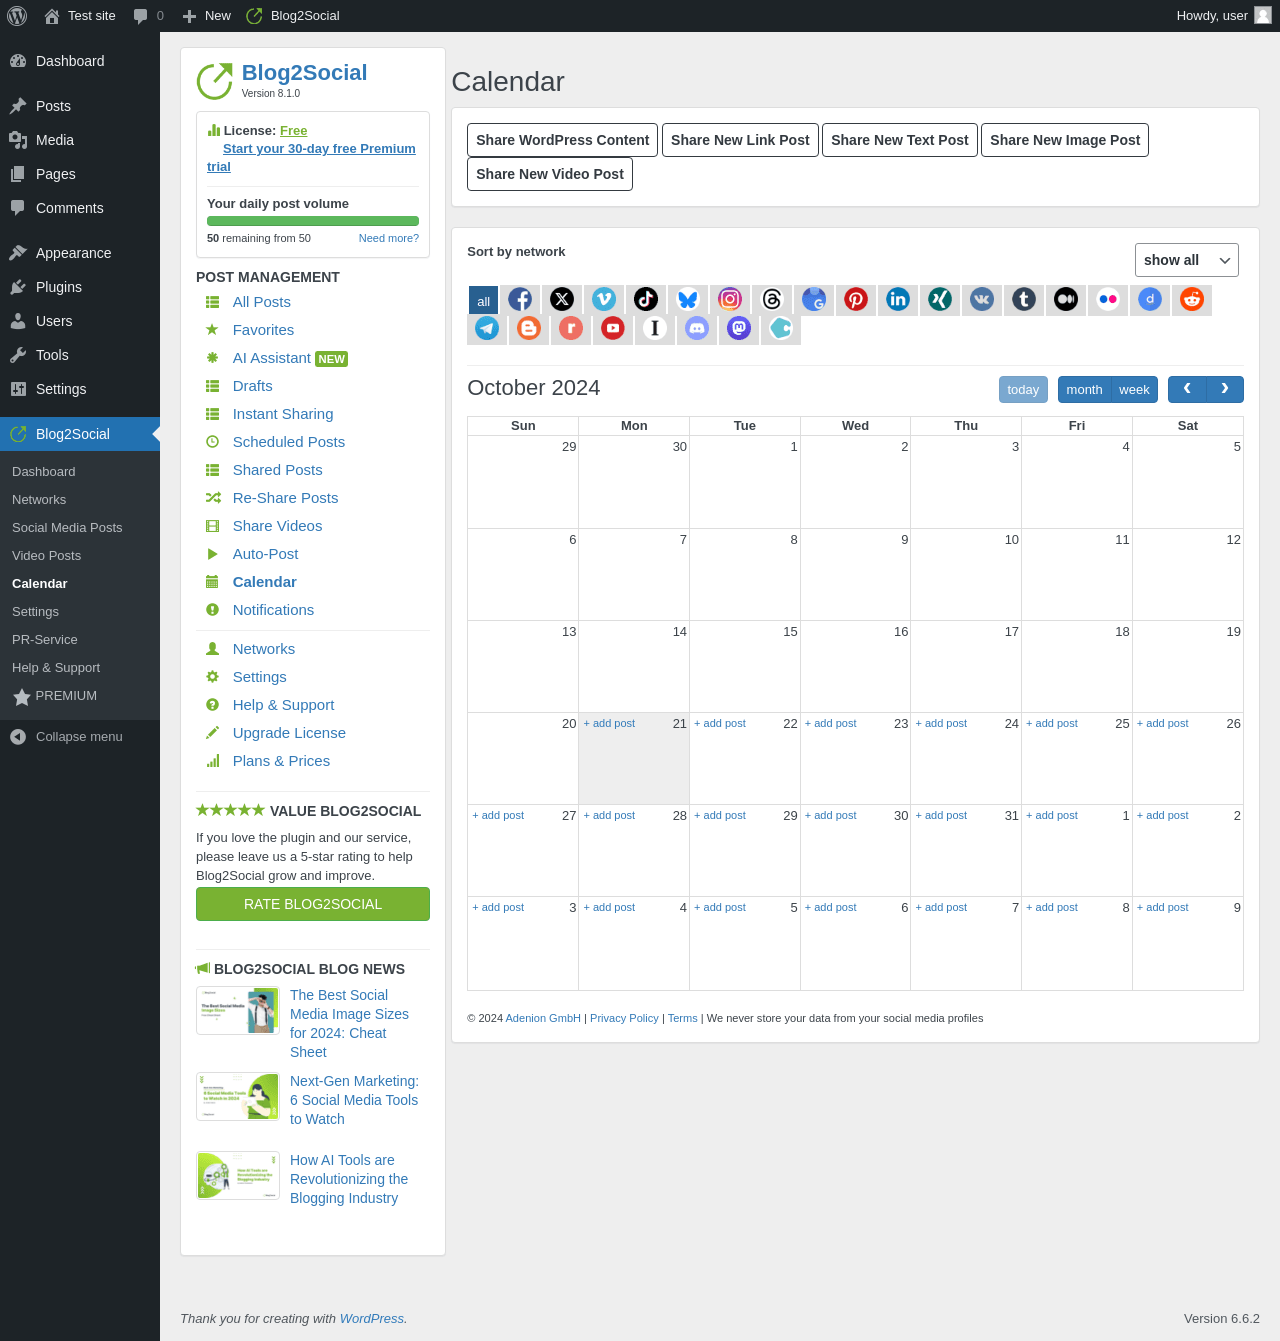Viewport: 1280px width, 1341px height.
Task: Open Scheduled Posts in Blog2Social panel
Action: 288,442
